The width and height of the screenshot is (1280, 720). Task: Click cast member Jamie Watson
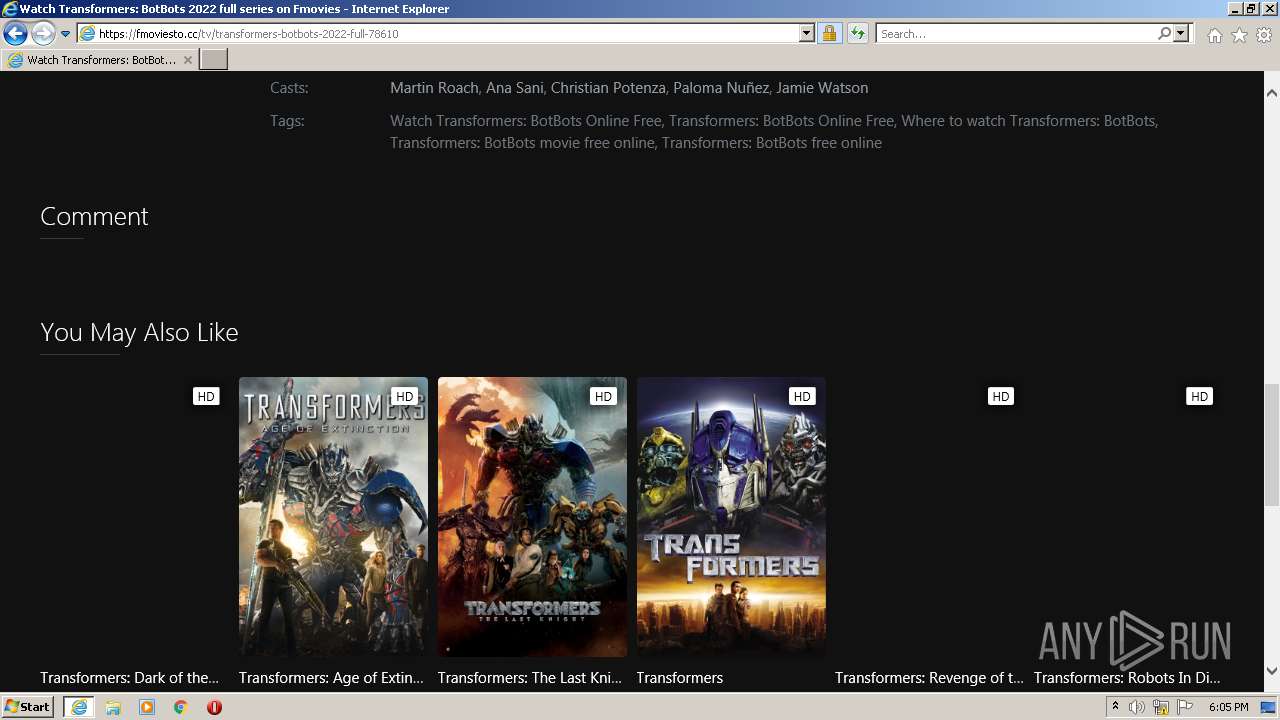[x=822, y=88]
